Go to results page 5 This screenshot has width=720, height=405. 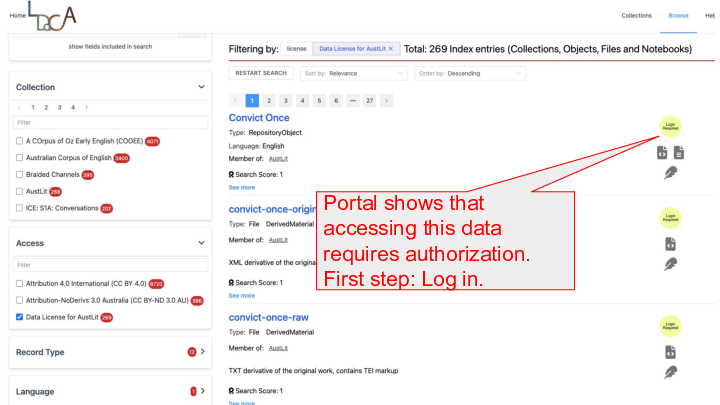click(x=319, y=101)
